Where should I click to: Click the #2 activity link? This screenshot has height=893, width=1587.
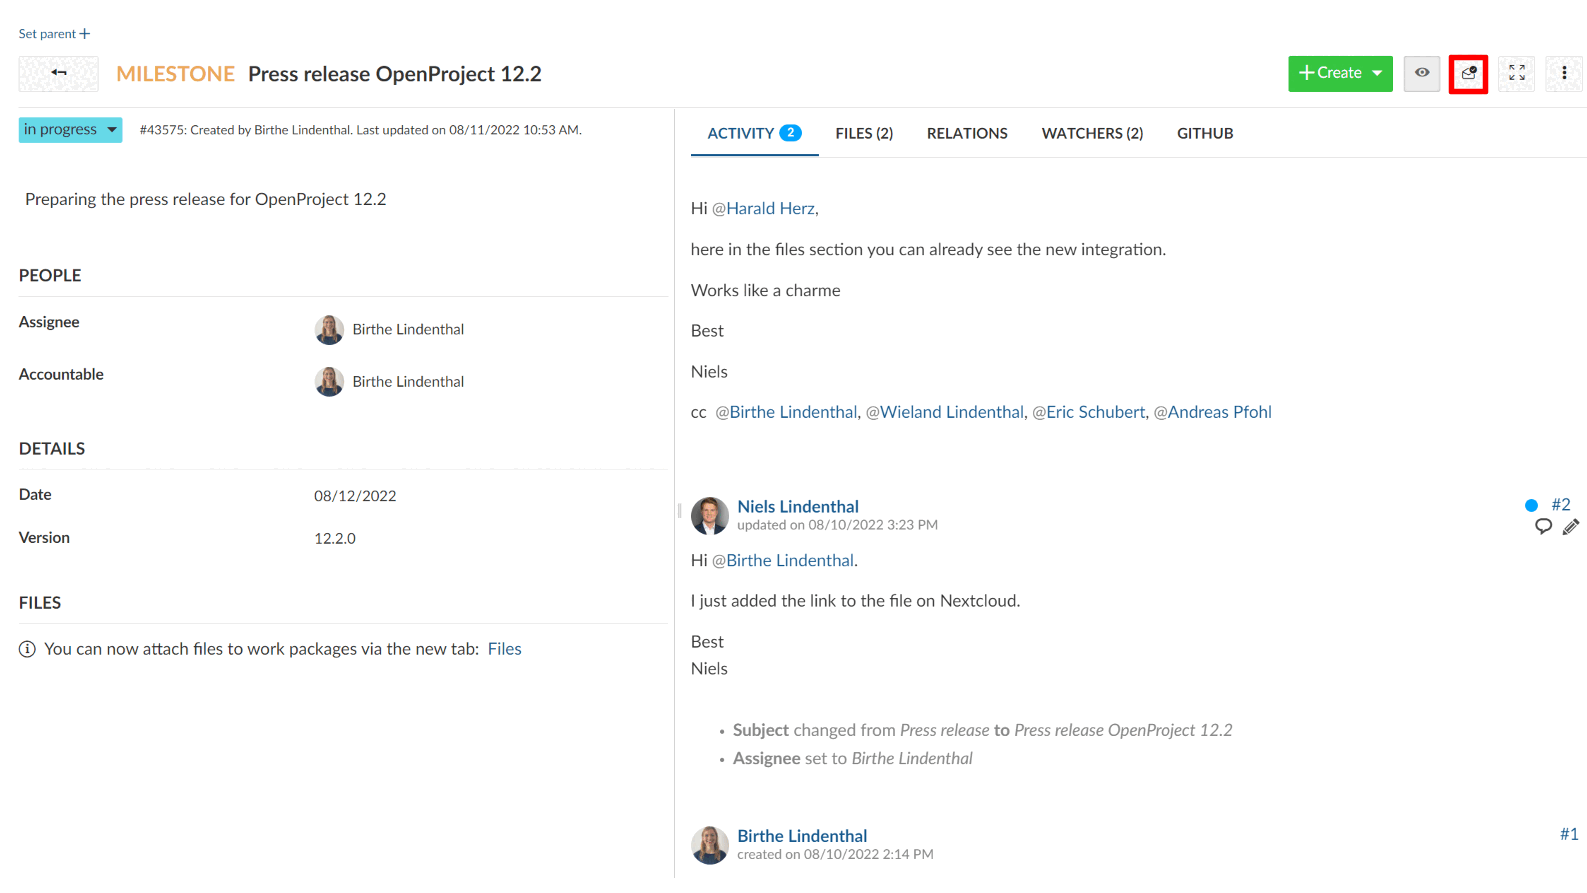[1561, 504]
